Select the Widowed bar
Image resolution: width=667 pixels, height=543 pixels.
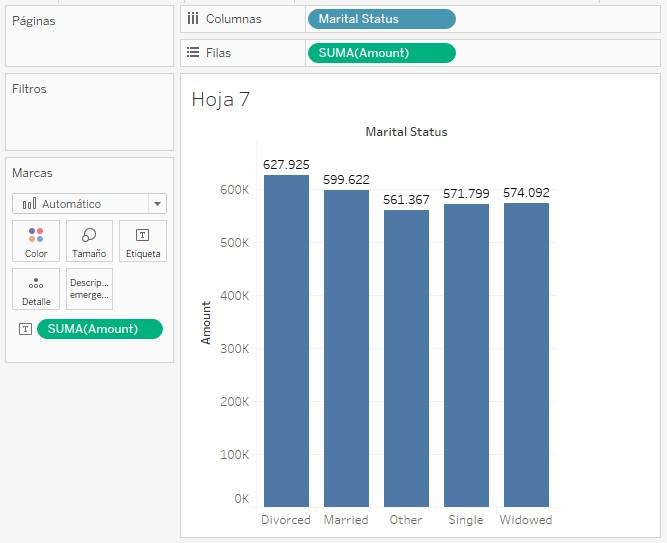(526, 355)
